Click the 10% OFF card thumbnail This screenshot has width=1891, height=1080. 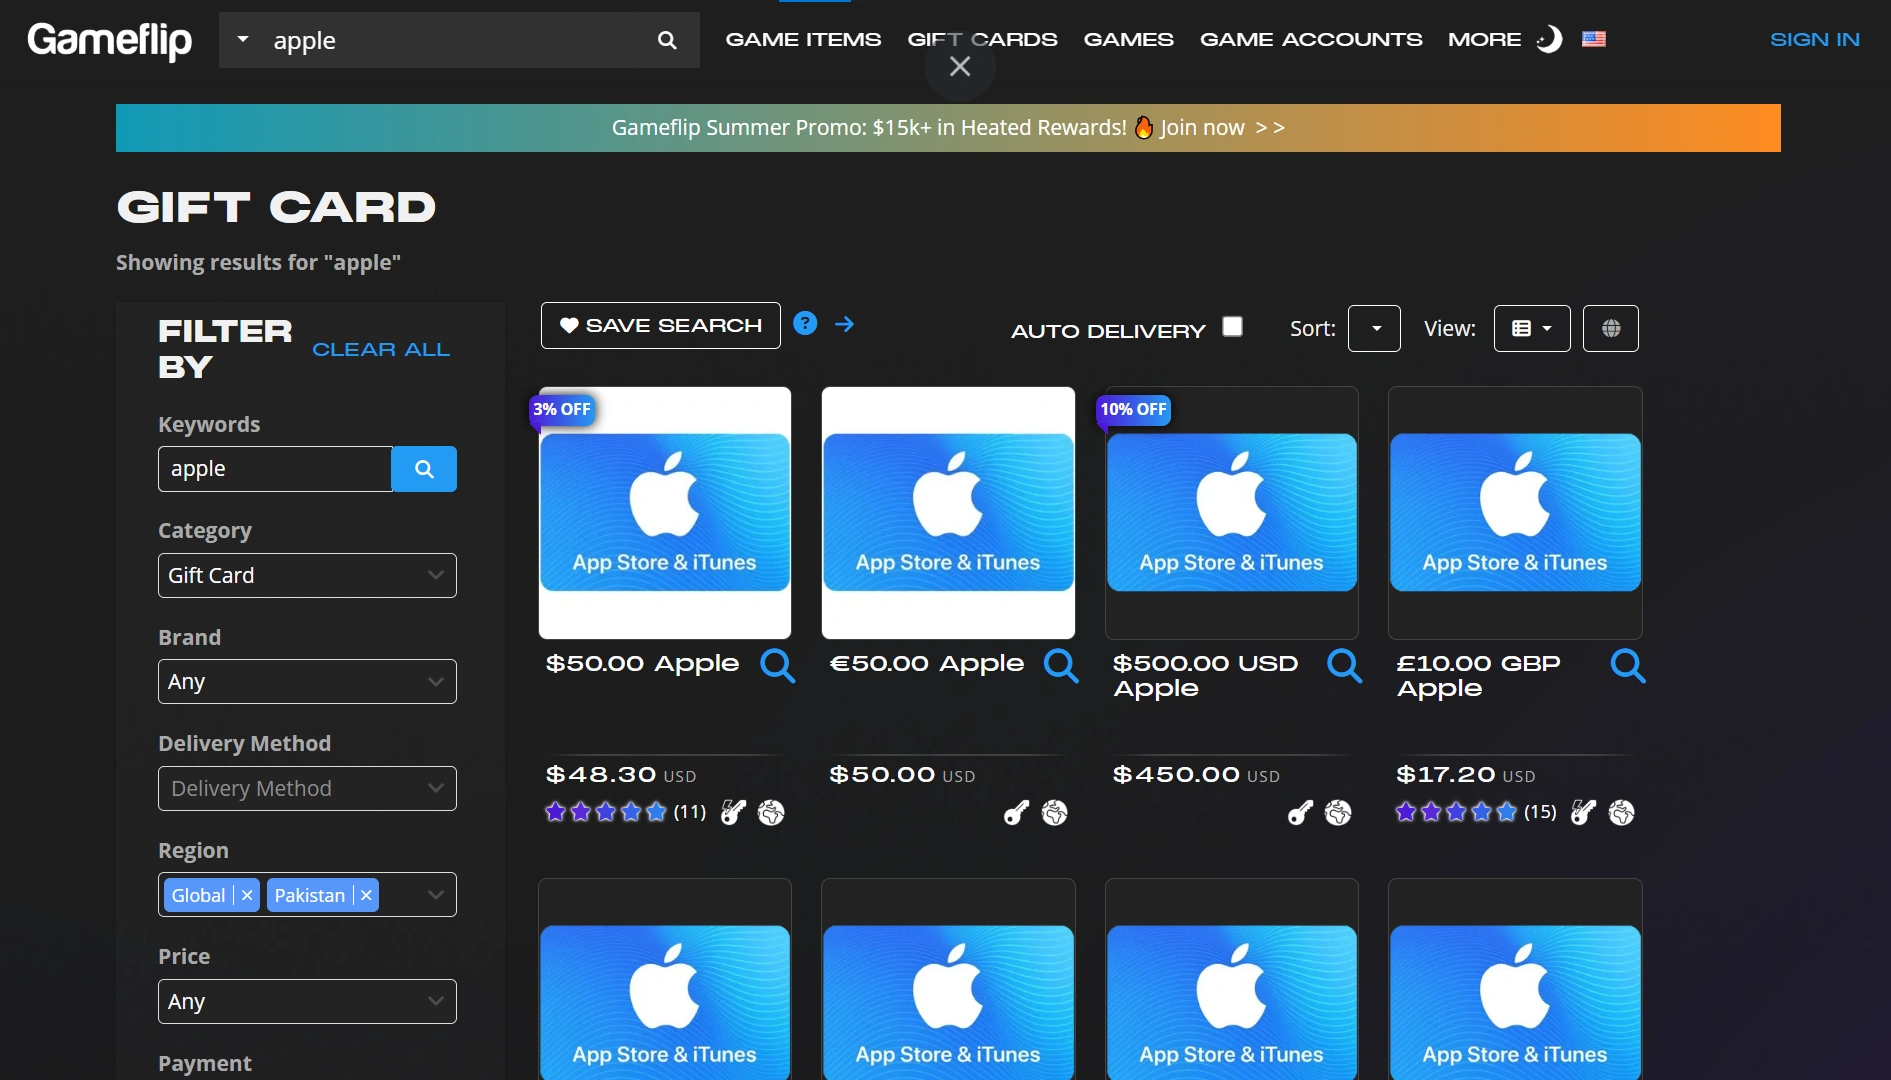tap(1232, 513)
